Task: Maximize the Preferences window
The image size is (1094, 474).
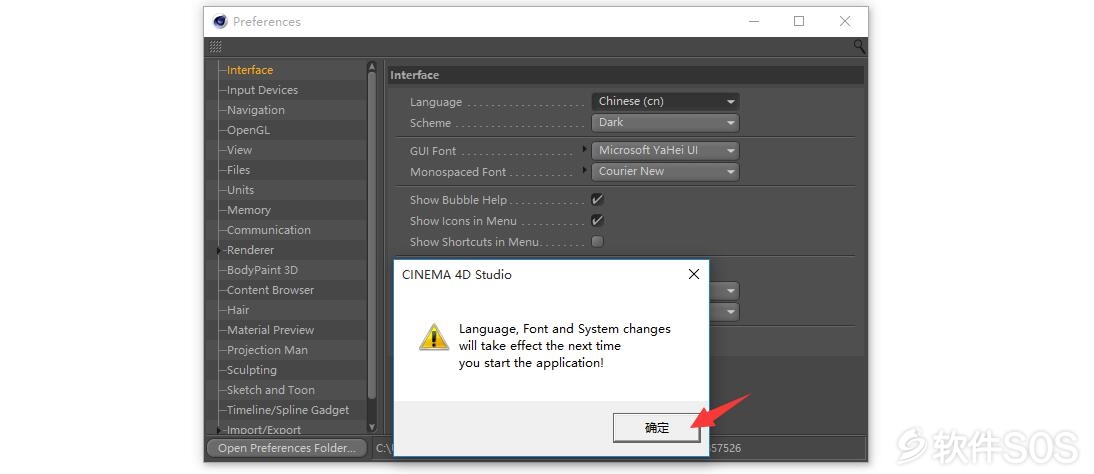Action: pos(799,21)
